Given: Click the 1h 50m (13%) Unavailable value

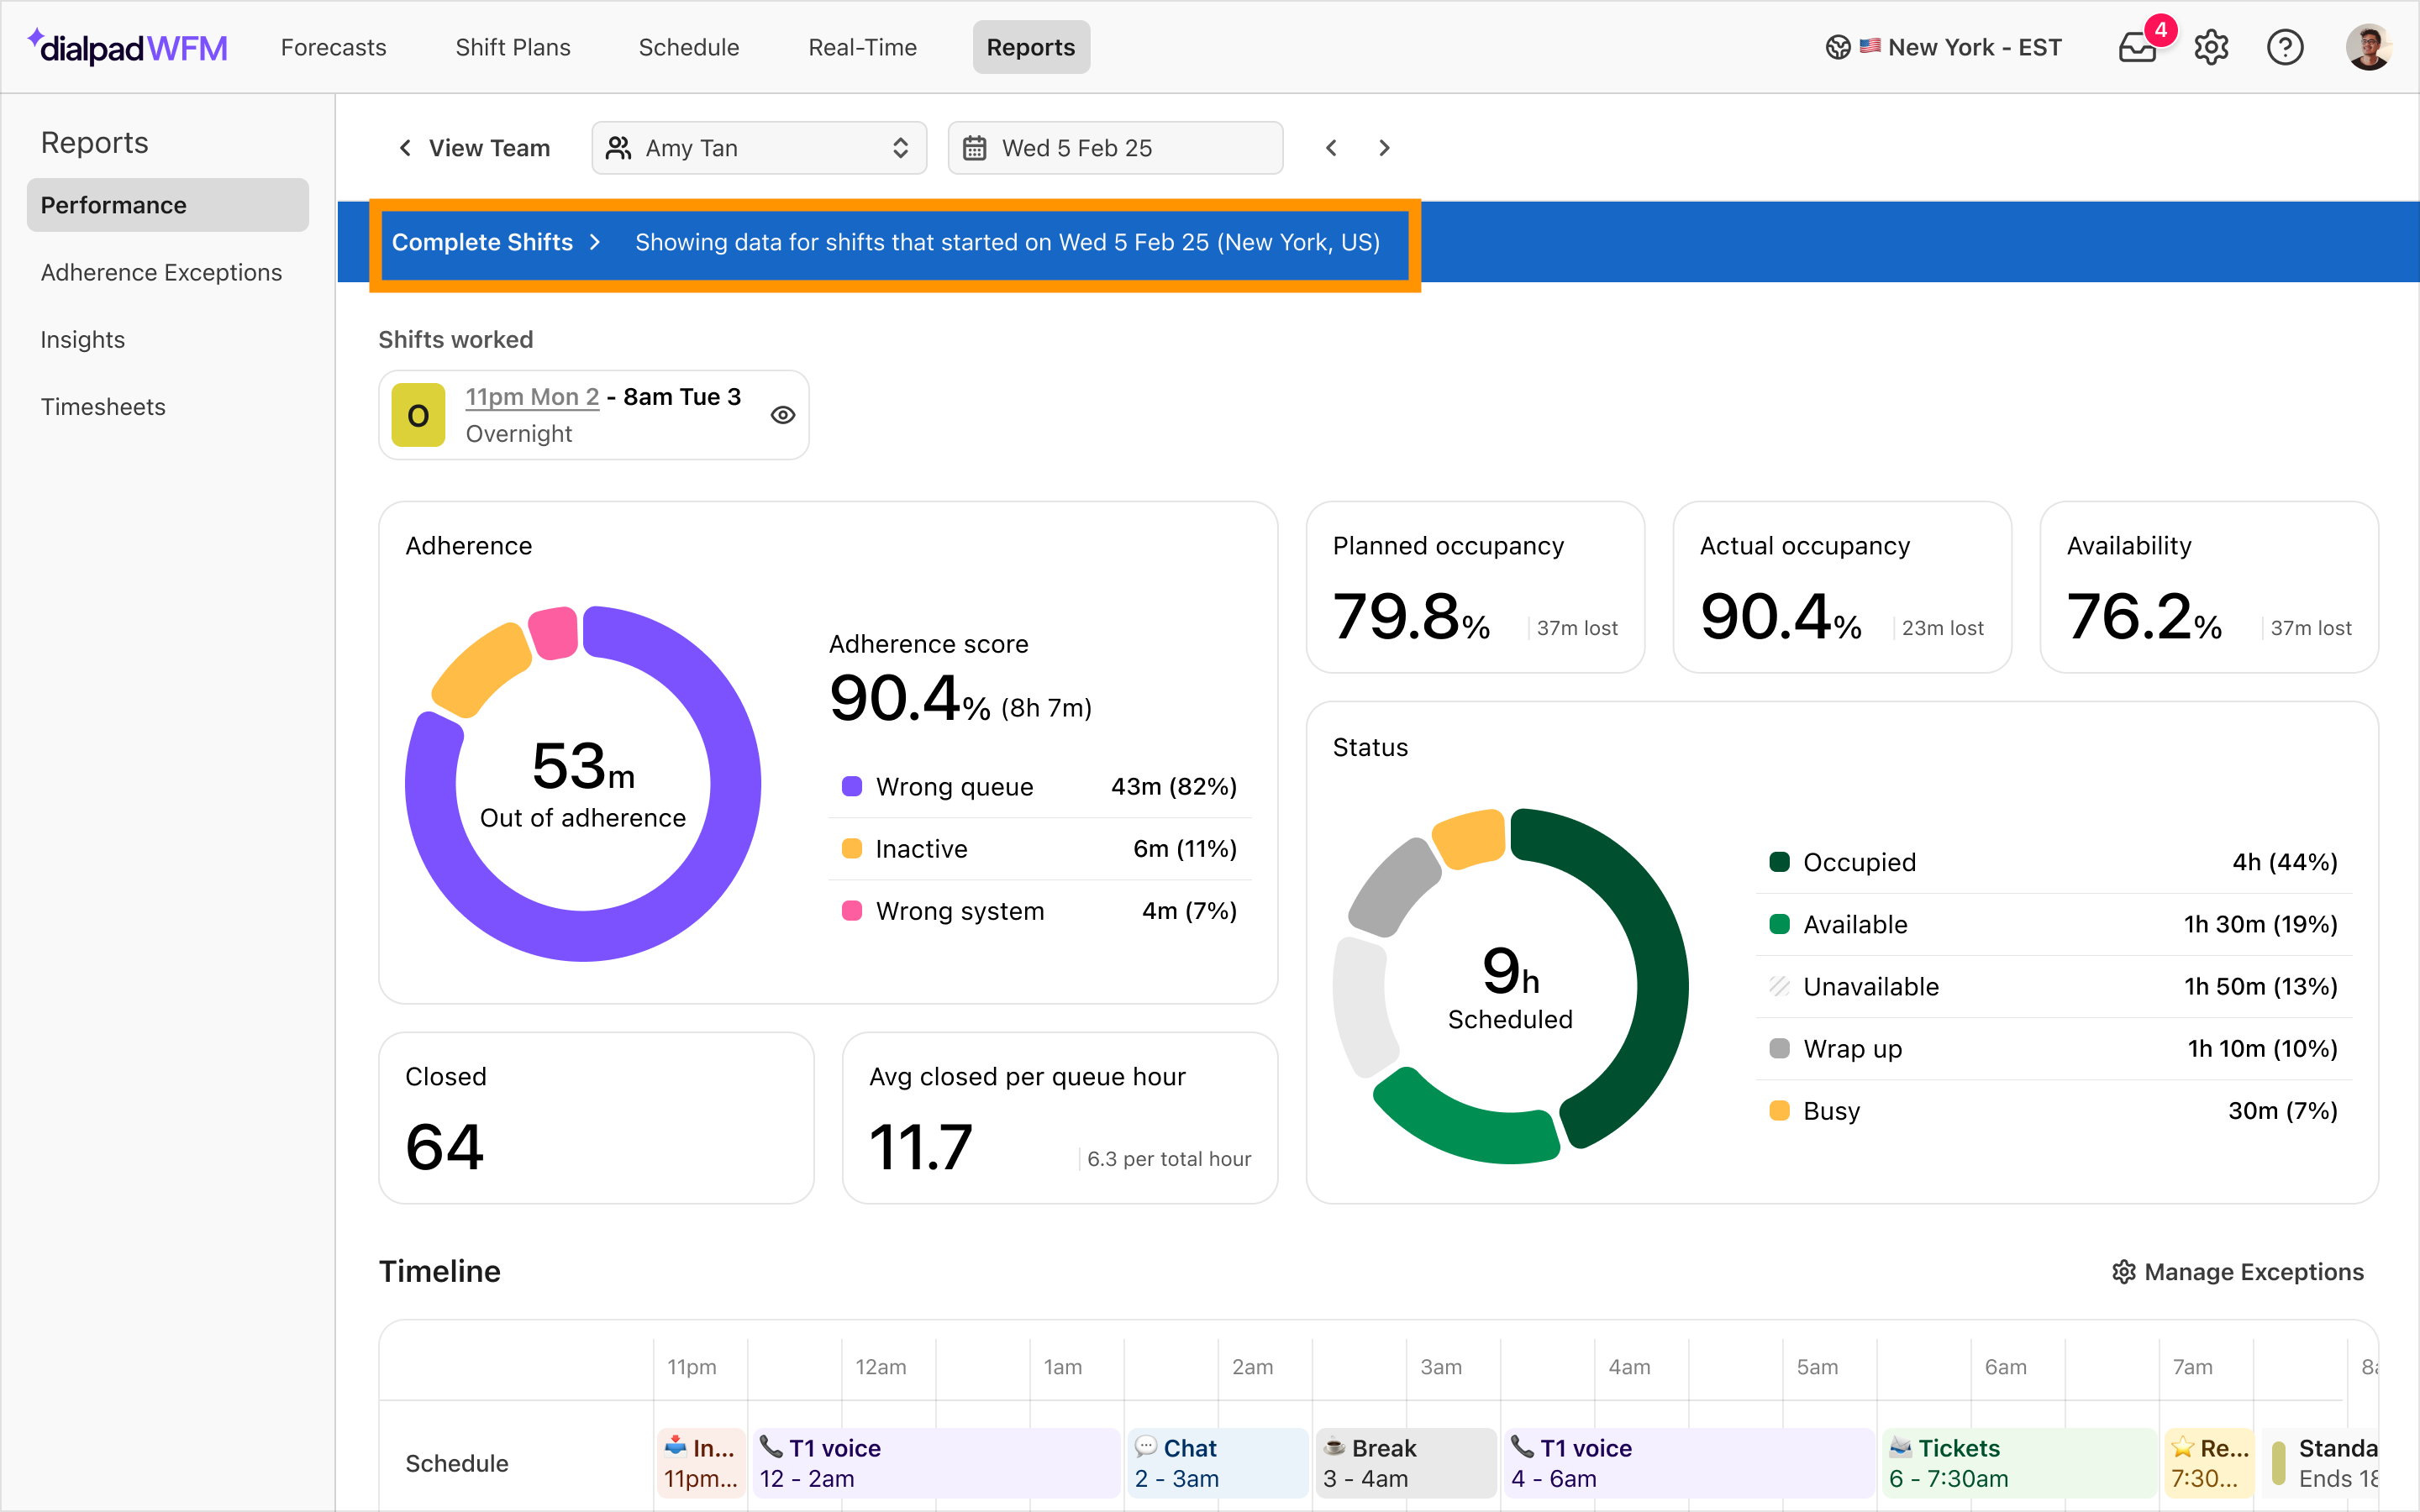Looking at the screenshot, I should (x=2261, y=986).
